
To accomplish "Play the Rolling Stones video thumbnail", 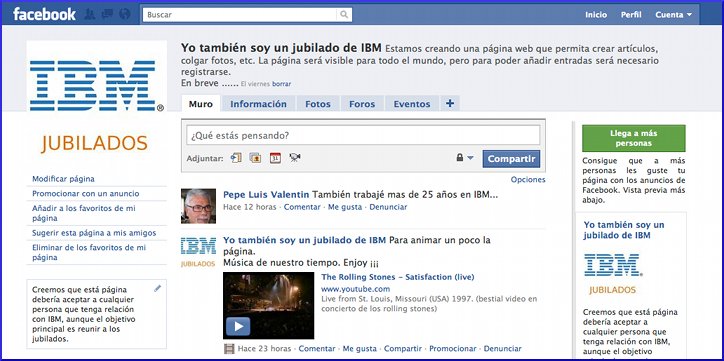I will pos(268,306).
